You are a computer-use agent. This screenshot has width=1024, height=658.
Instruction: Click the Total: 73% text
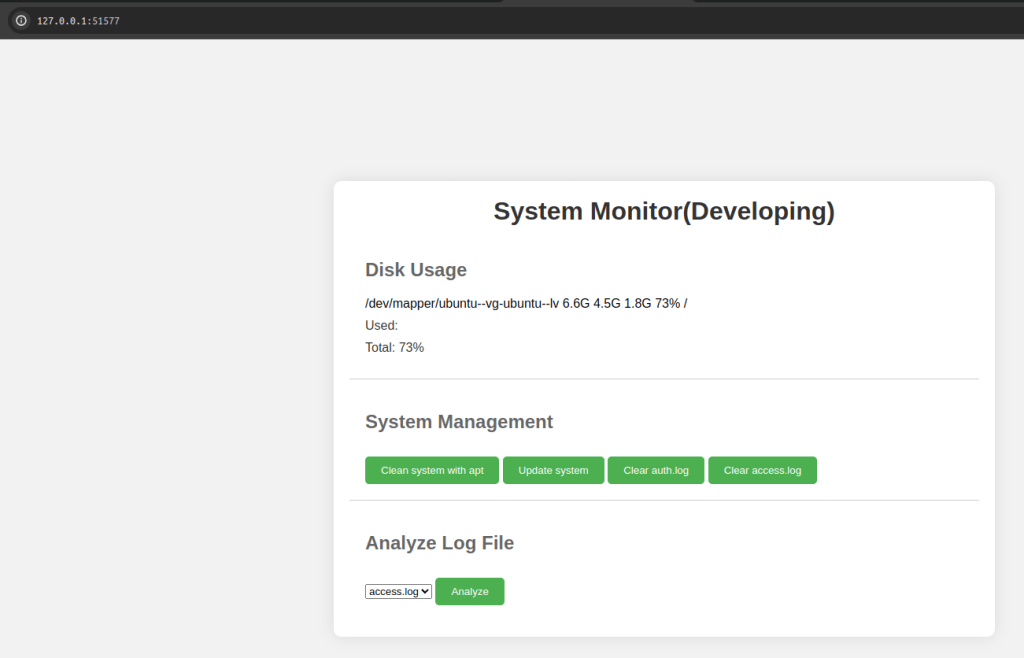tap(395, 347)
